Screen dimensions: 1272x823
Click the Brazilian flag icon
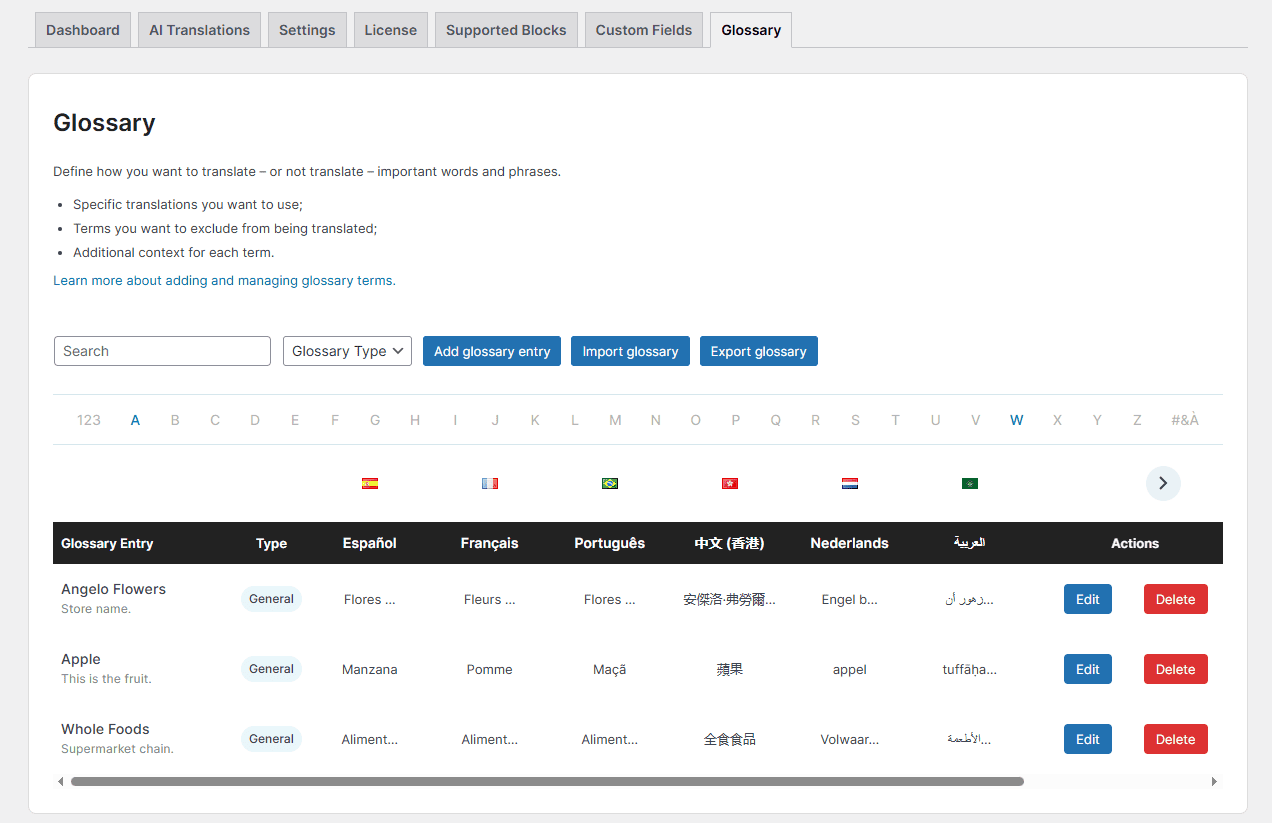coord(610,484)
